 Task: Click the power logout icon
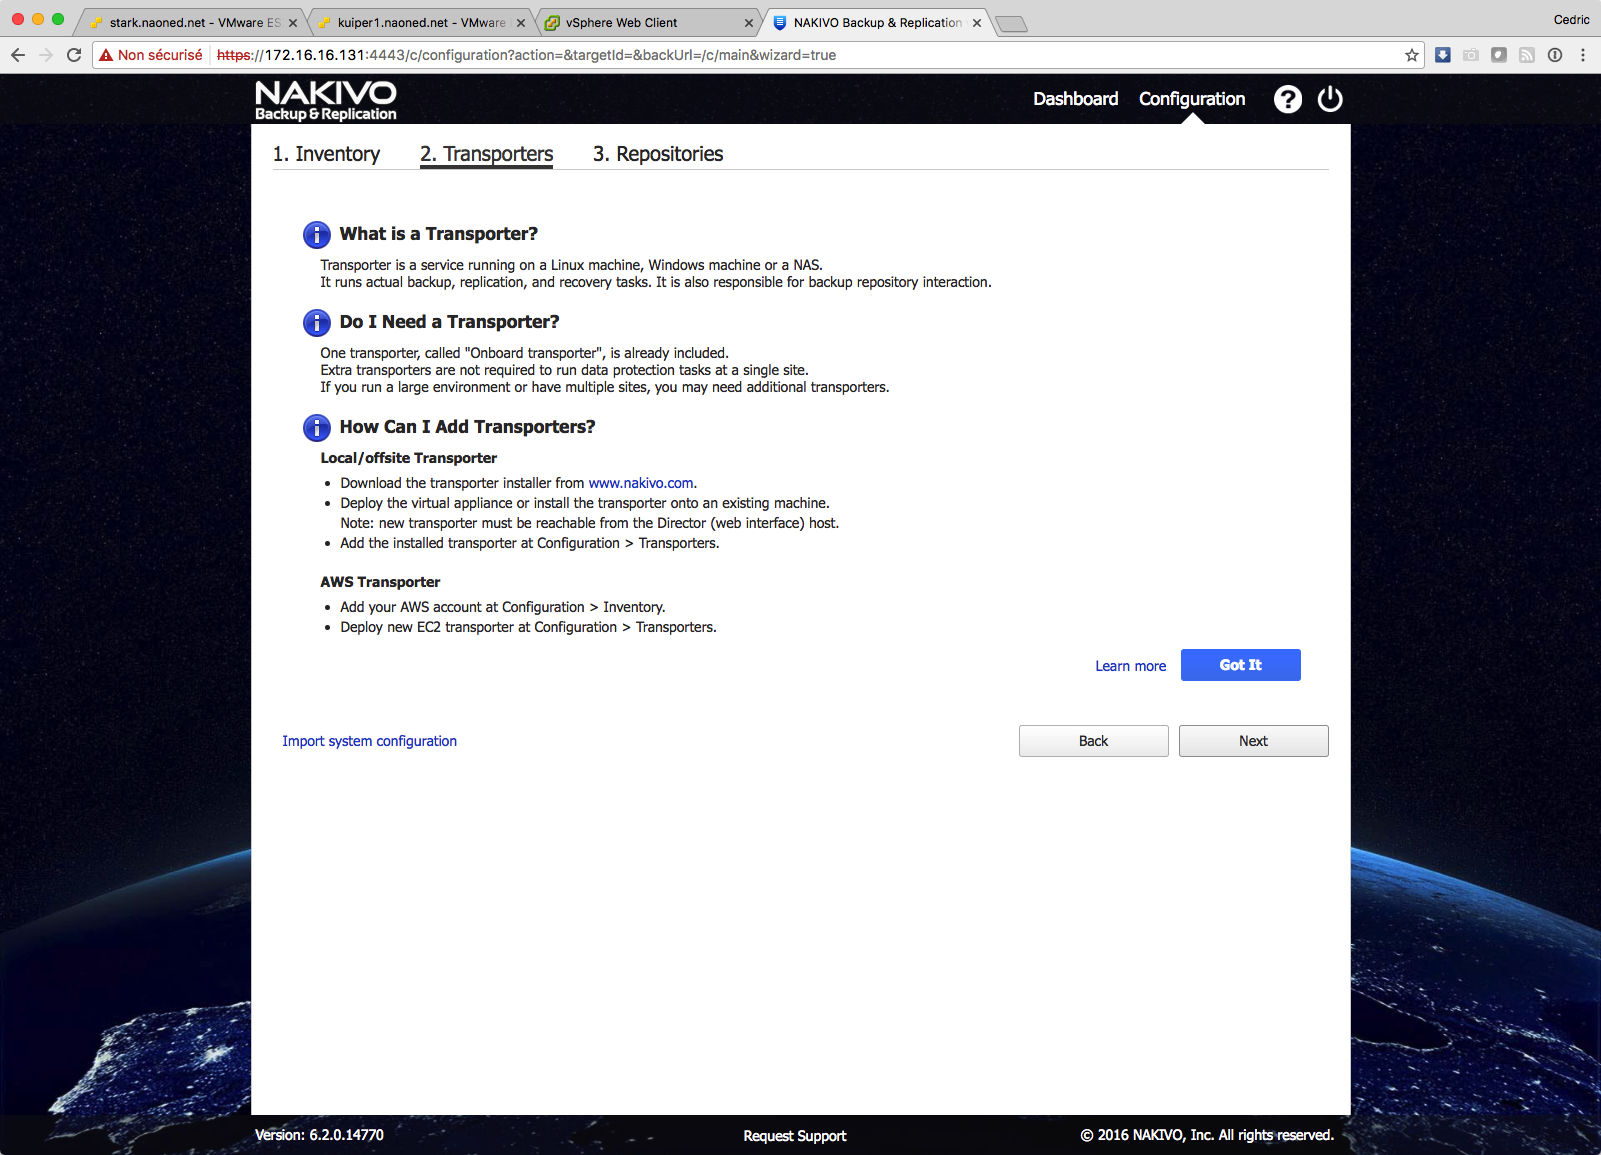click(1330, 99)
